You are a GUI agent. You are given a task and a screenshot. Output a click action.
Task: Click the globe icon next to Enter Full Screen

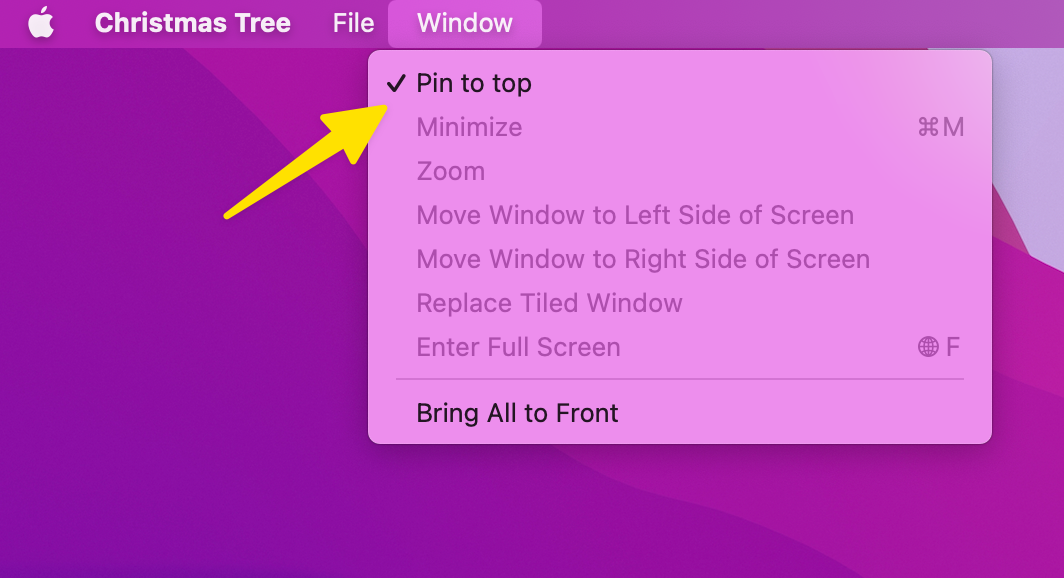tap(928, 347)
